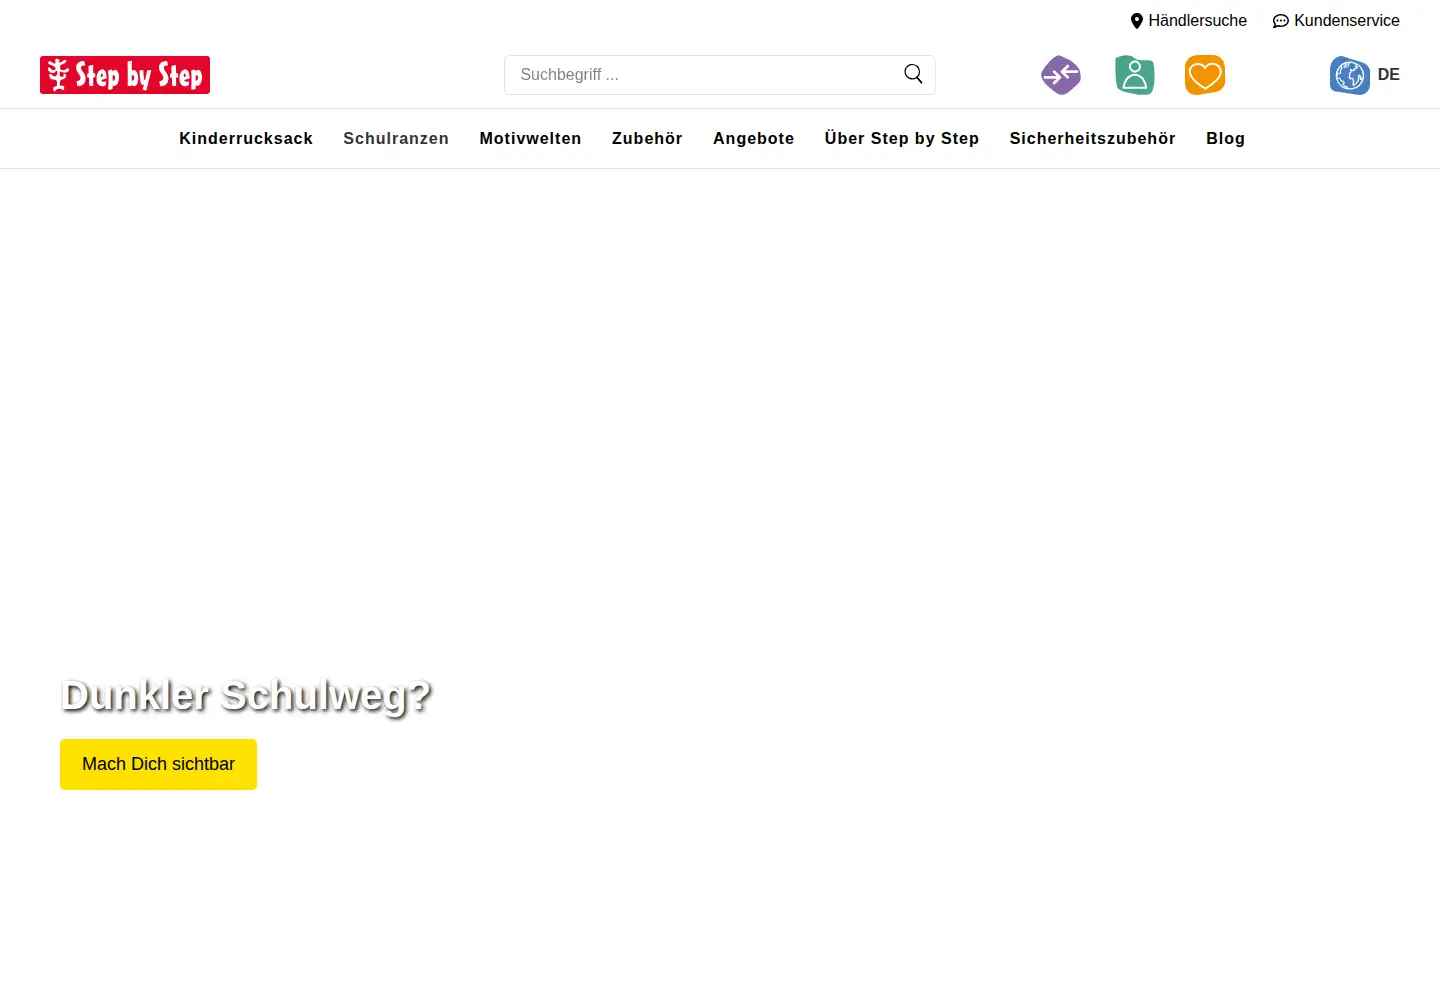Open the Schulranzen menu
The image size is (1440, 1000).
pos(396,138)
